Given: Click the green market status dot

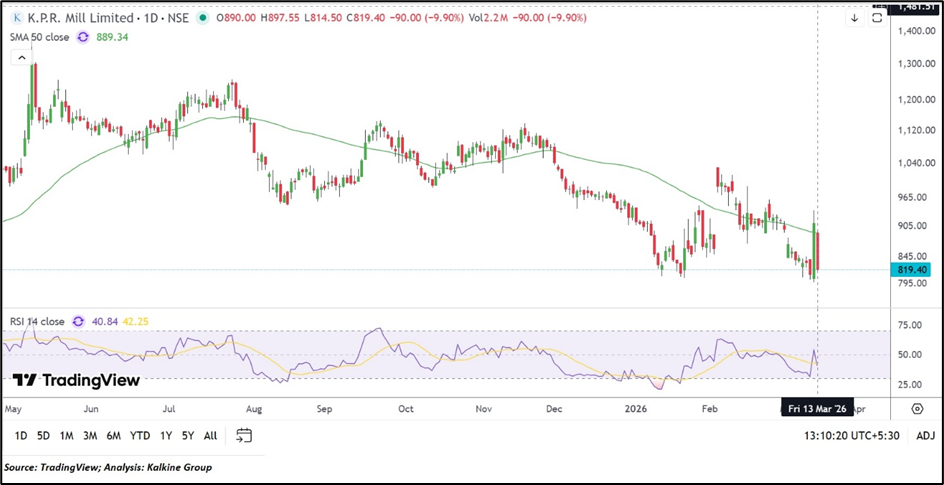Looking at the screenshot, I should 204,18.
